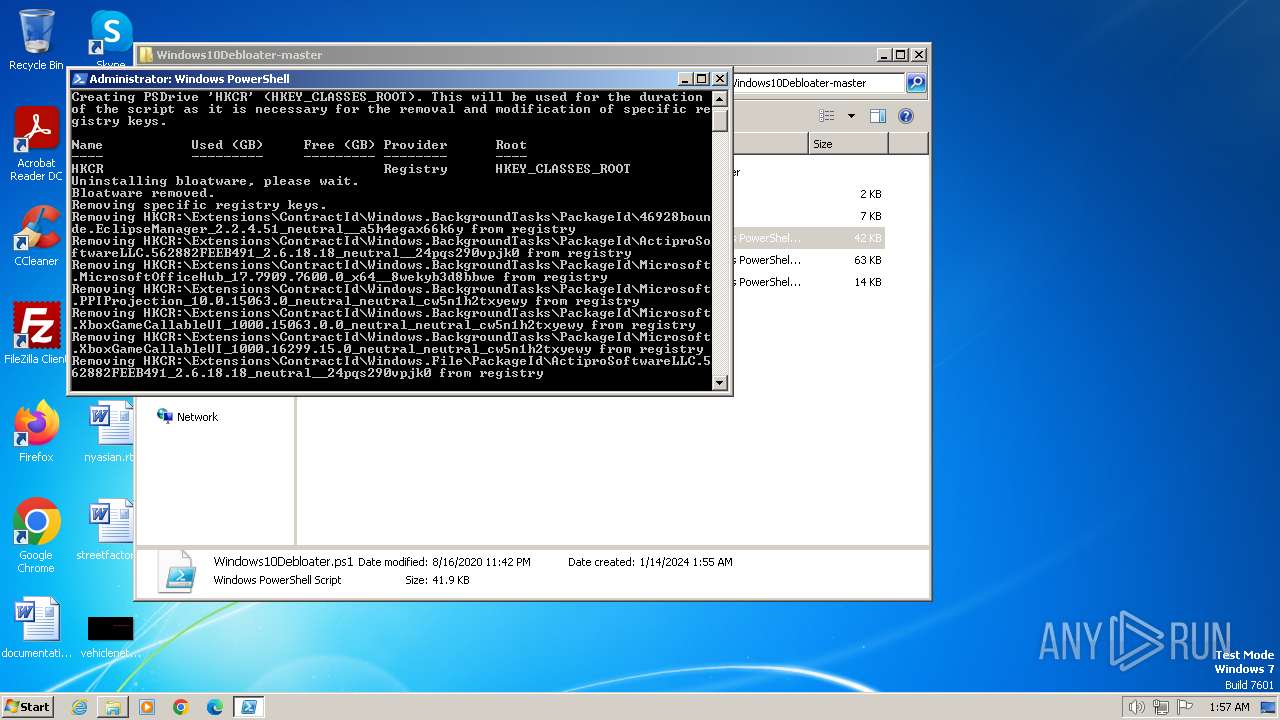Screen dimensions: 1280x720
Task: Select the 7 KB file row
Action: pyautogui.click(x=808, y=216)
